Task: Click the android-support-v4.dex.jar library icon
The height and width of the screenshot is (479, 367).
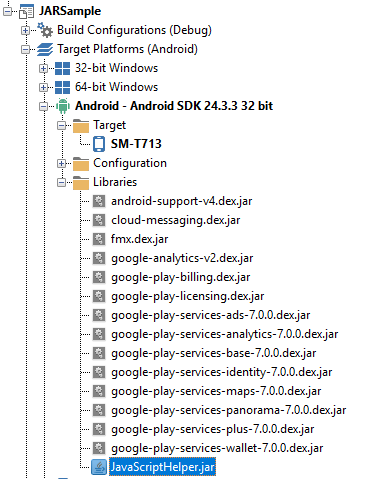Action: [x=99, y=201]
